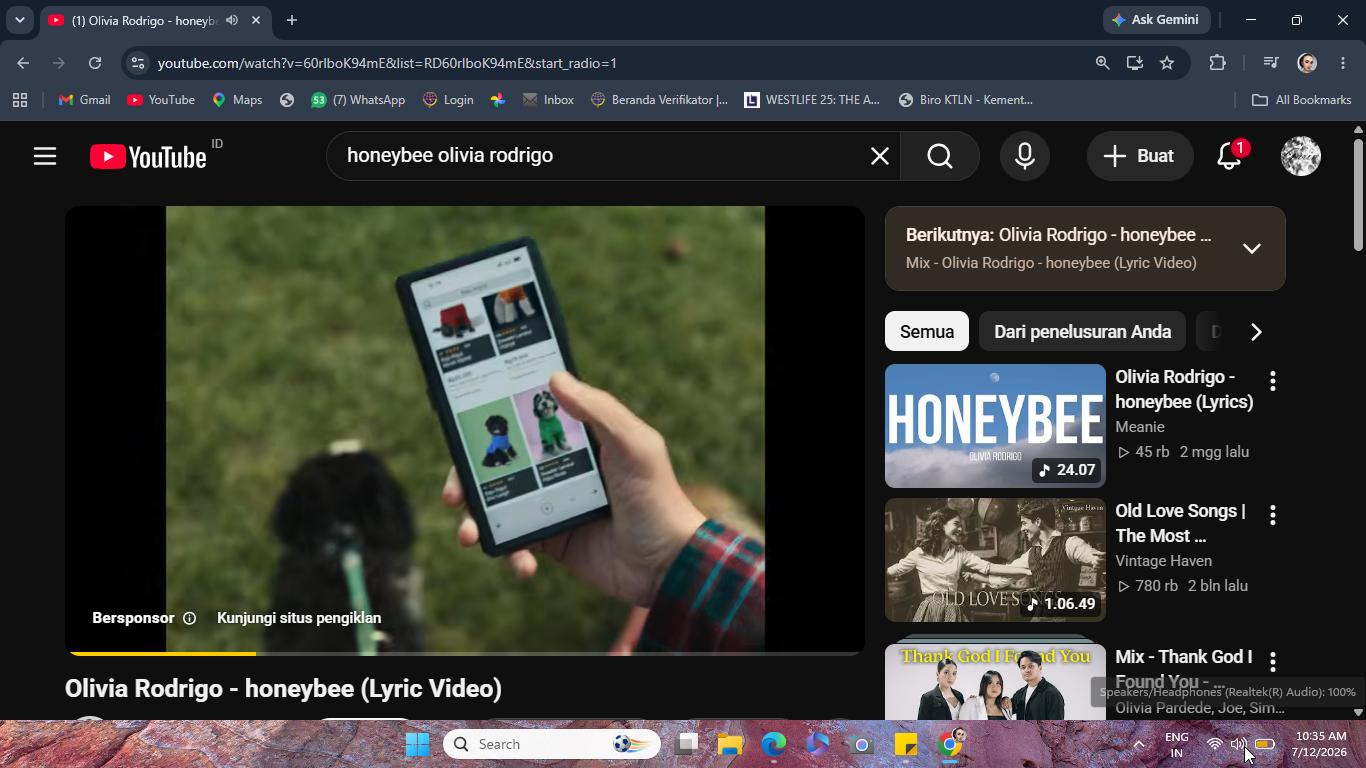Open the Chrome three-dot menu
The image size is (1366, 768).
click(1343, 63)
